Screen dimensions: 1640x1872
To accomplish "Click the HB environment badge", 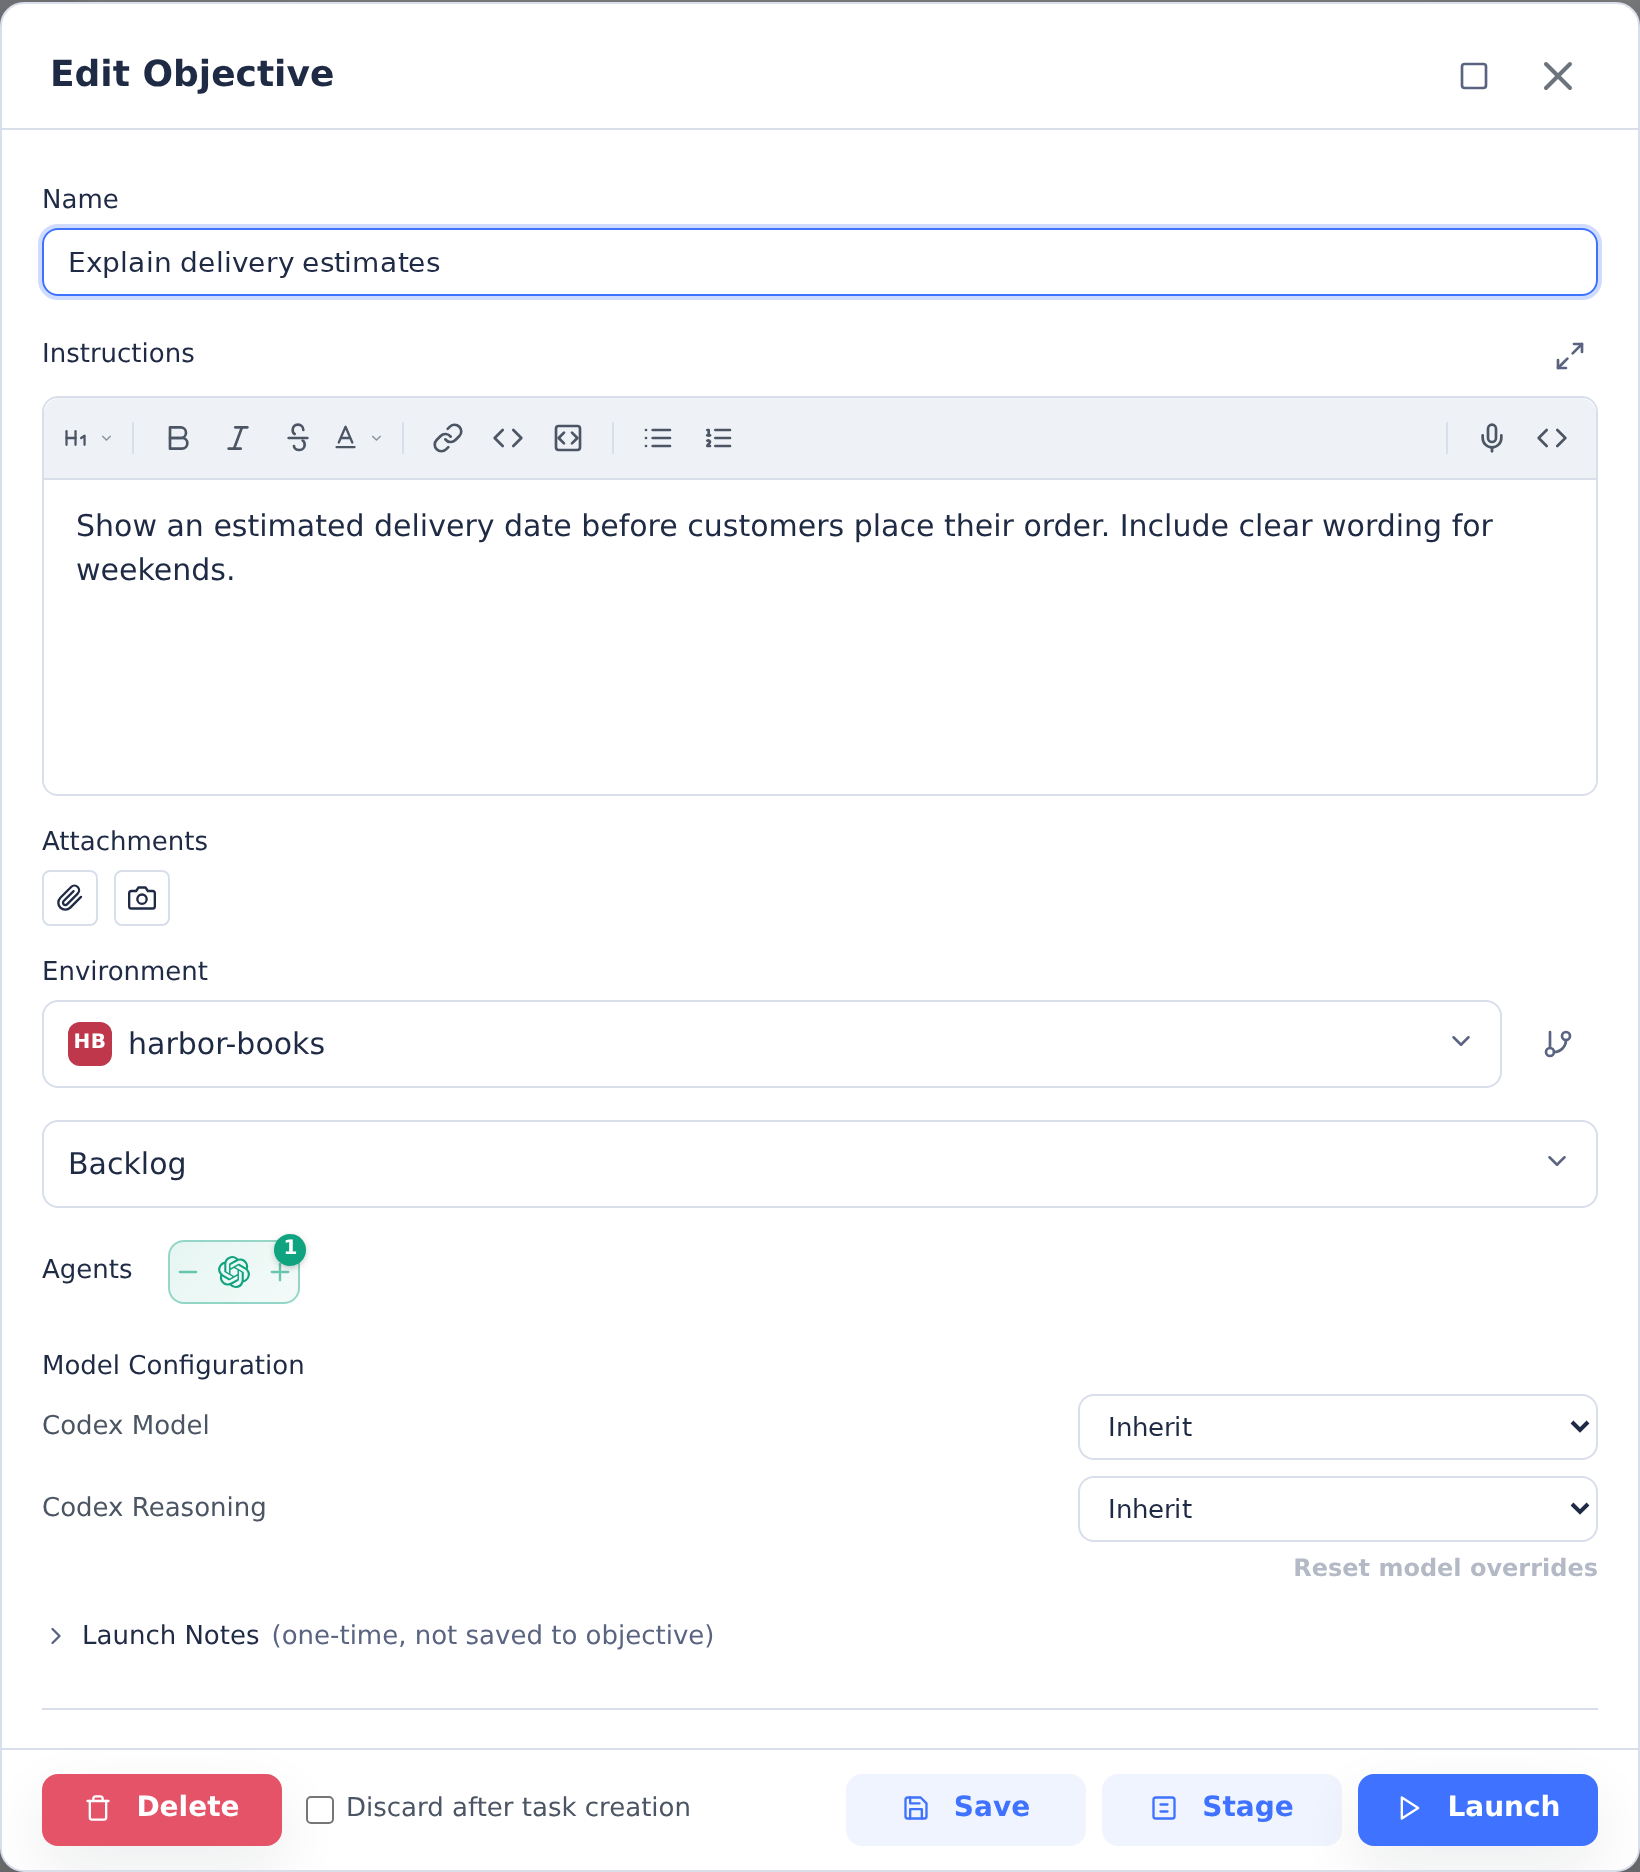I will click(90, 1044).
